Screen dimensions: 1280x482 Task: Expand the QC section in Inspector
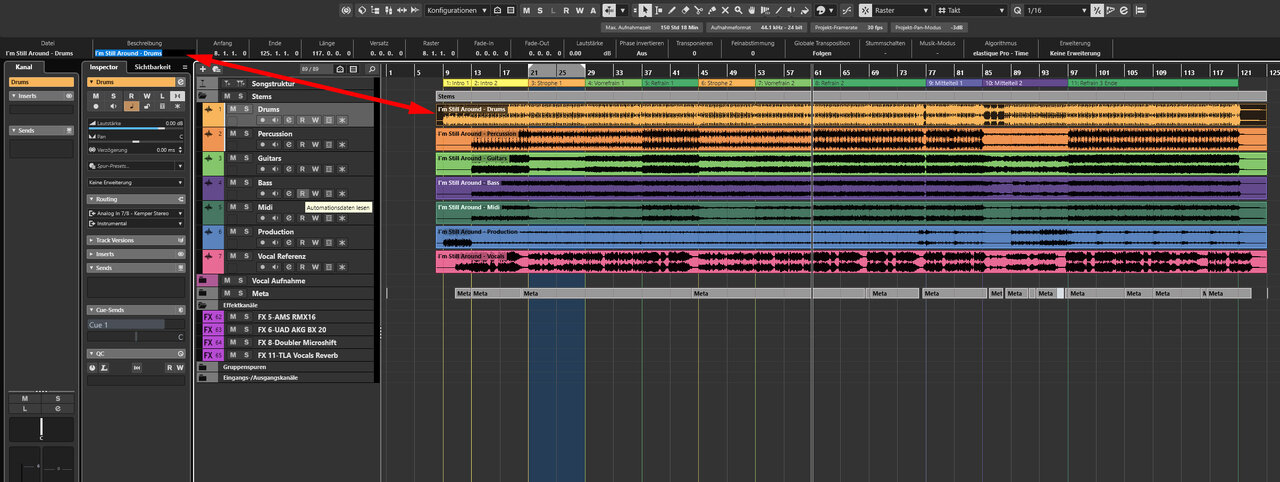(136, 353)
